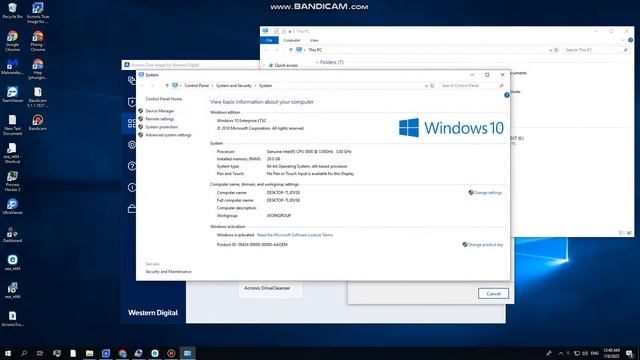640x360 pixels.
Task: Open Security and Maintenance link
Action: tap(168, 272)
